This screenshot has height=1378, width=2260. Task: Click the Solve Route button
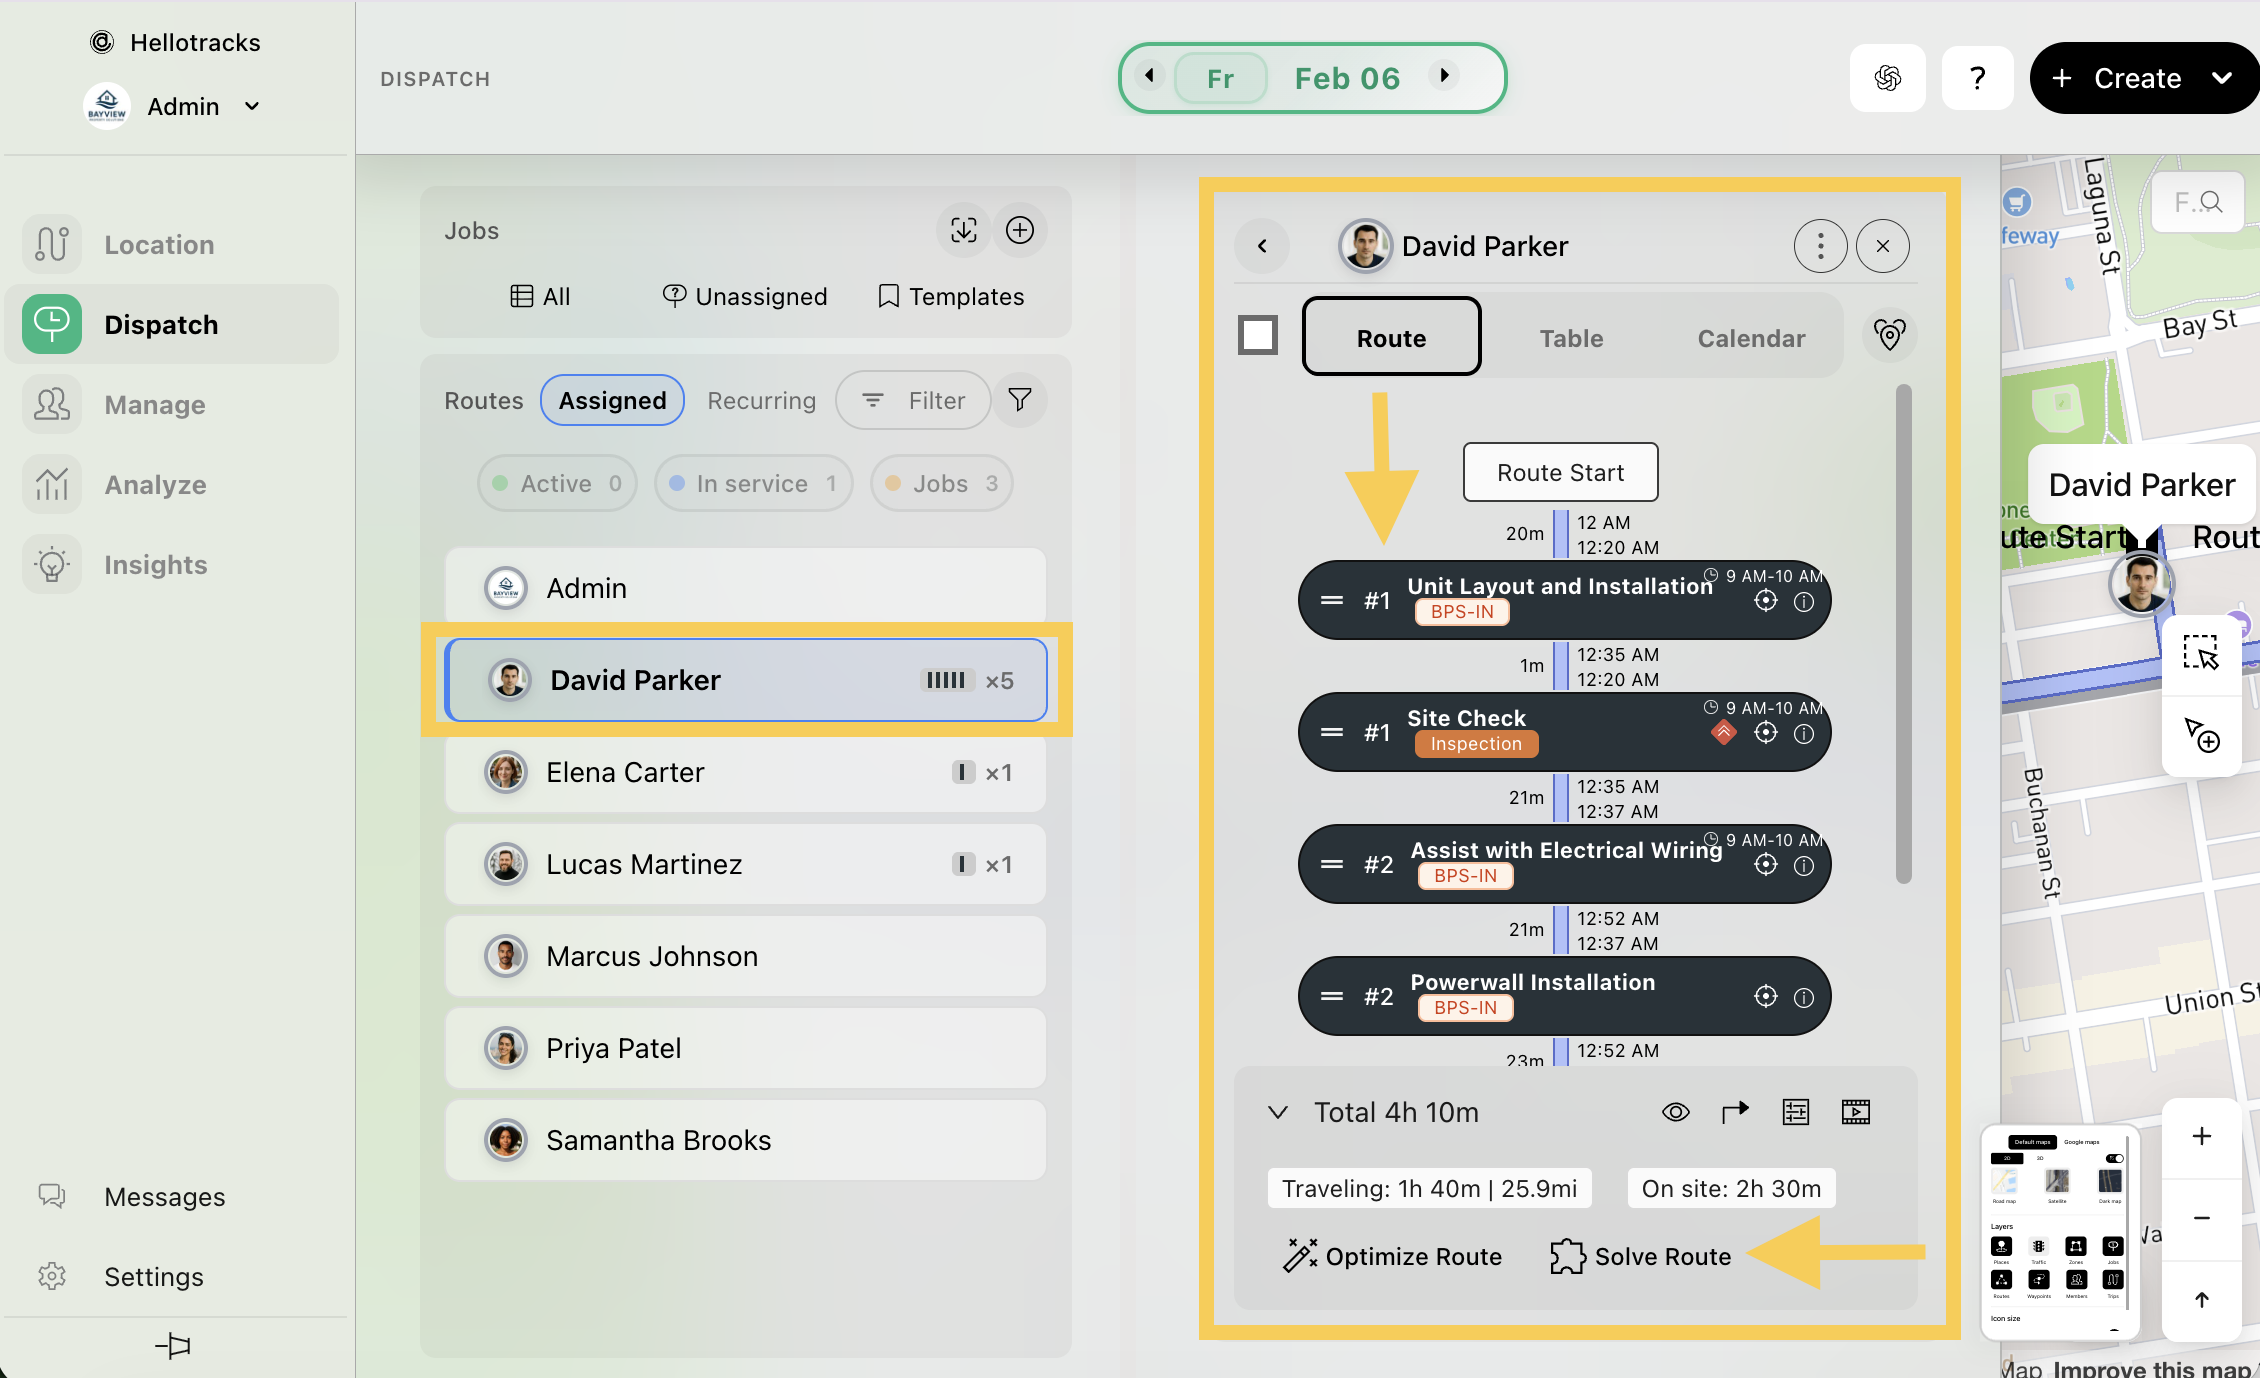(x=1640, y=1256)
